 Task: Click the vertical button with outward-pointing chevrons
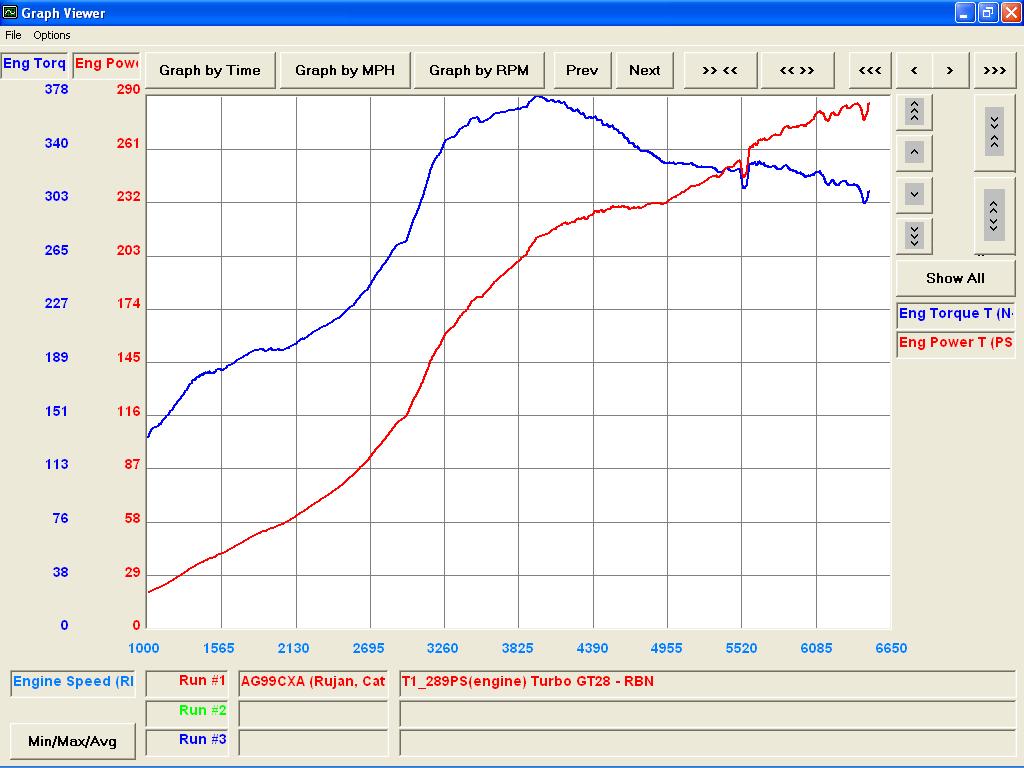point(994,216)
